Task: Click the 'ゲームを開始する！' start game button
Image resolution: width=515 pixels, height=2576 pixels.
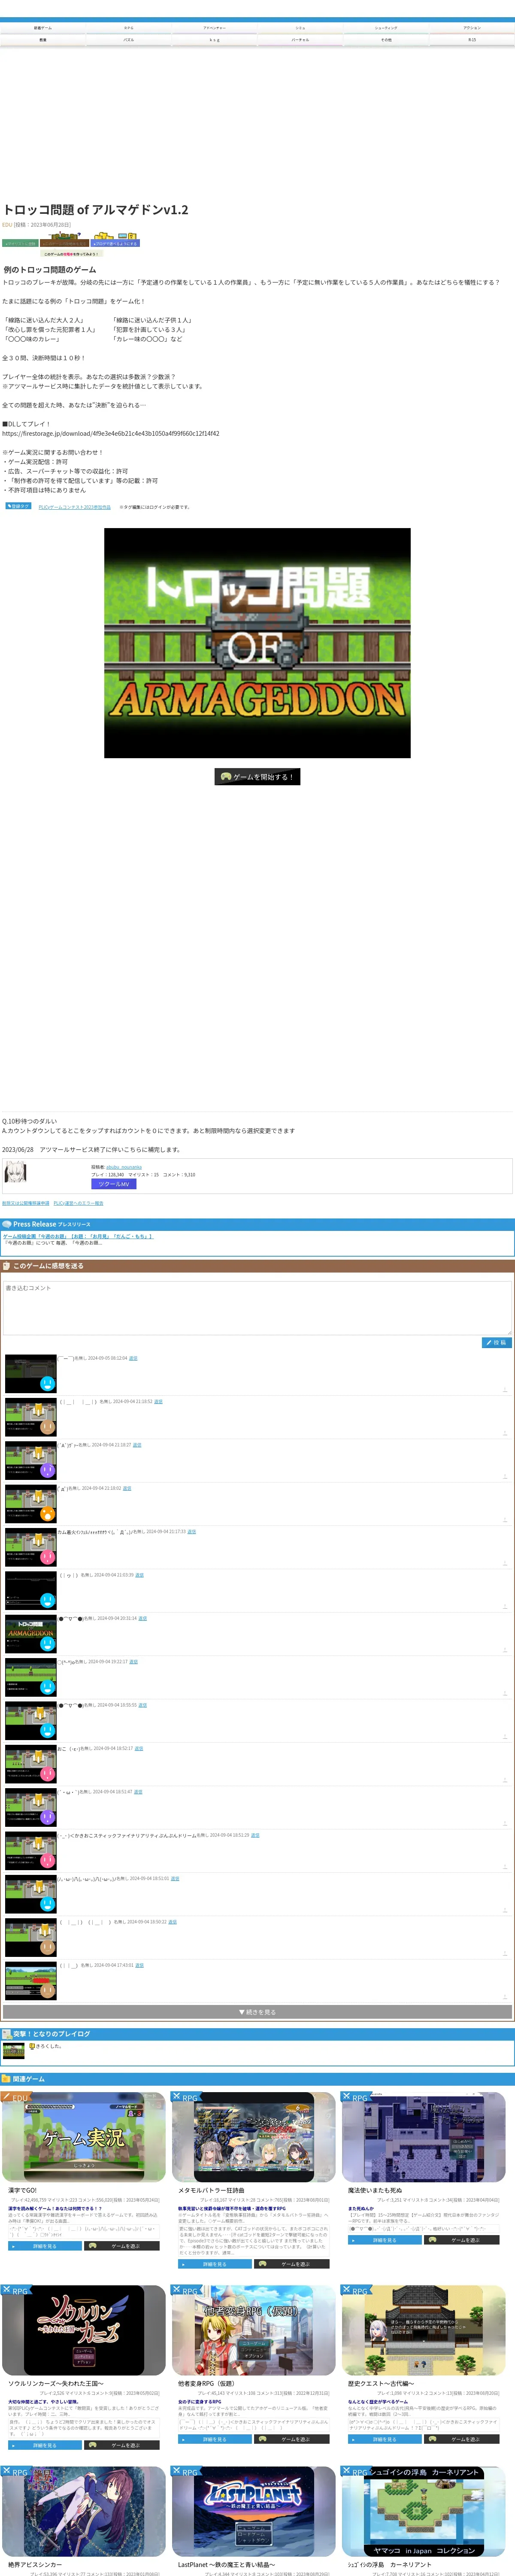Action: click(x=257, y=776)
